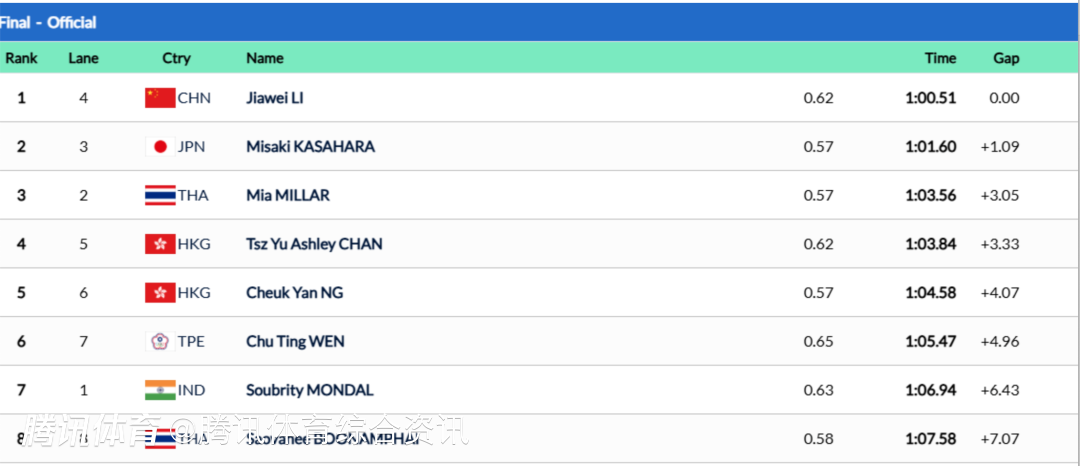Select the Final - Official header tab

pyautogui.click(x=48, y=22)
